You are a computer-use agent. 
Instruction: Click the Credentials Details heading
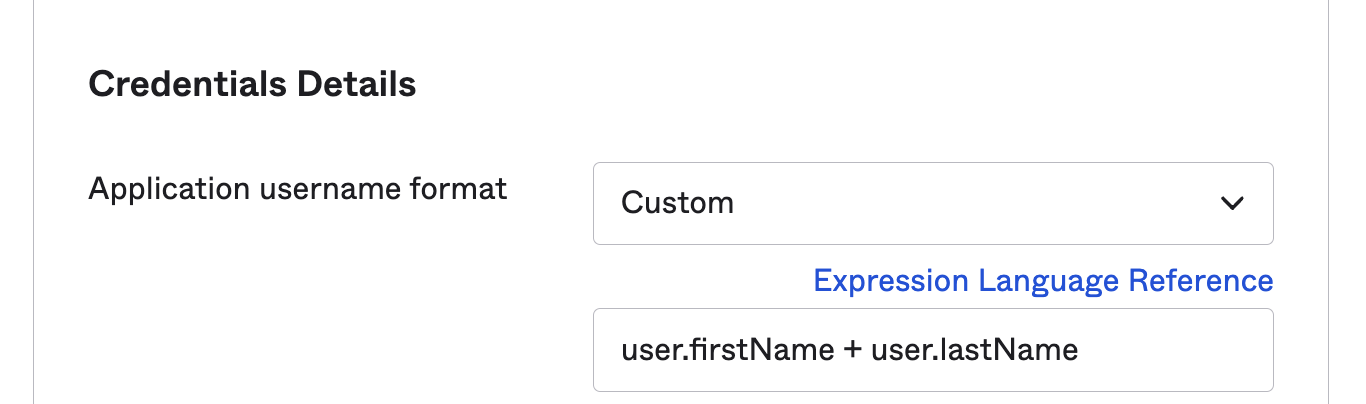(x=252, y=84)
